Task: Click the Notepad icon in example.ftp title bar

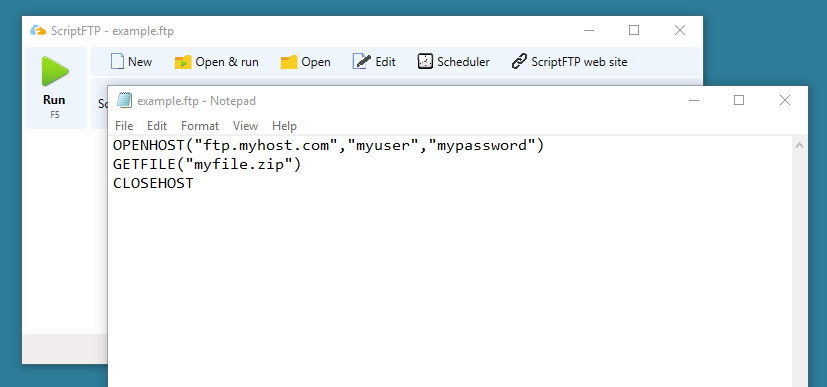Action: pyautogui.click(x=124, y=100)
